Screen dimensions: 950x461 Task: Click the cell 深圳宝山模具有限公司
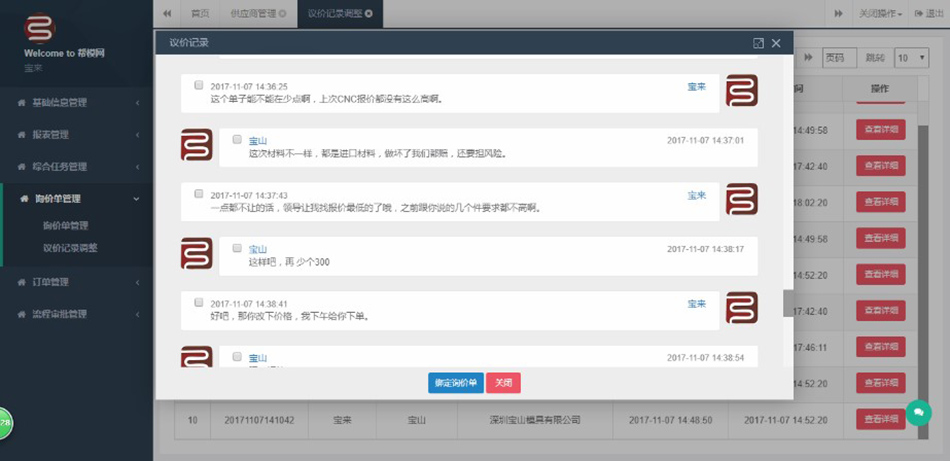pos(535,420)
